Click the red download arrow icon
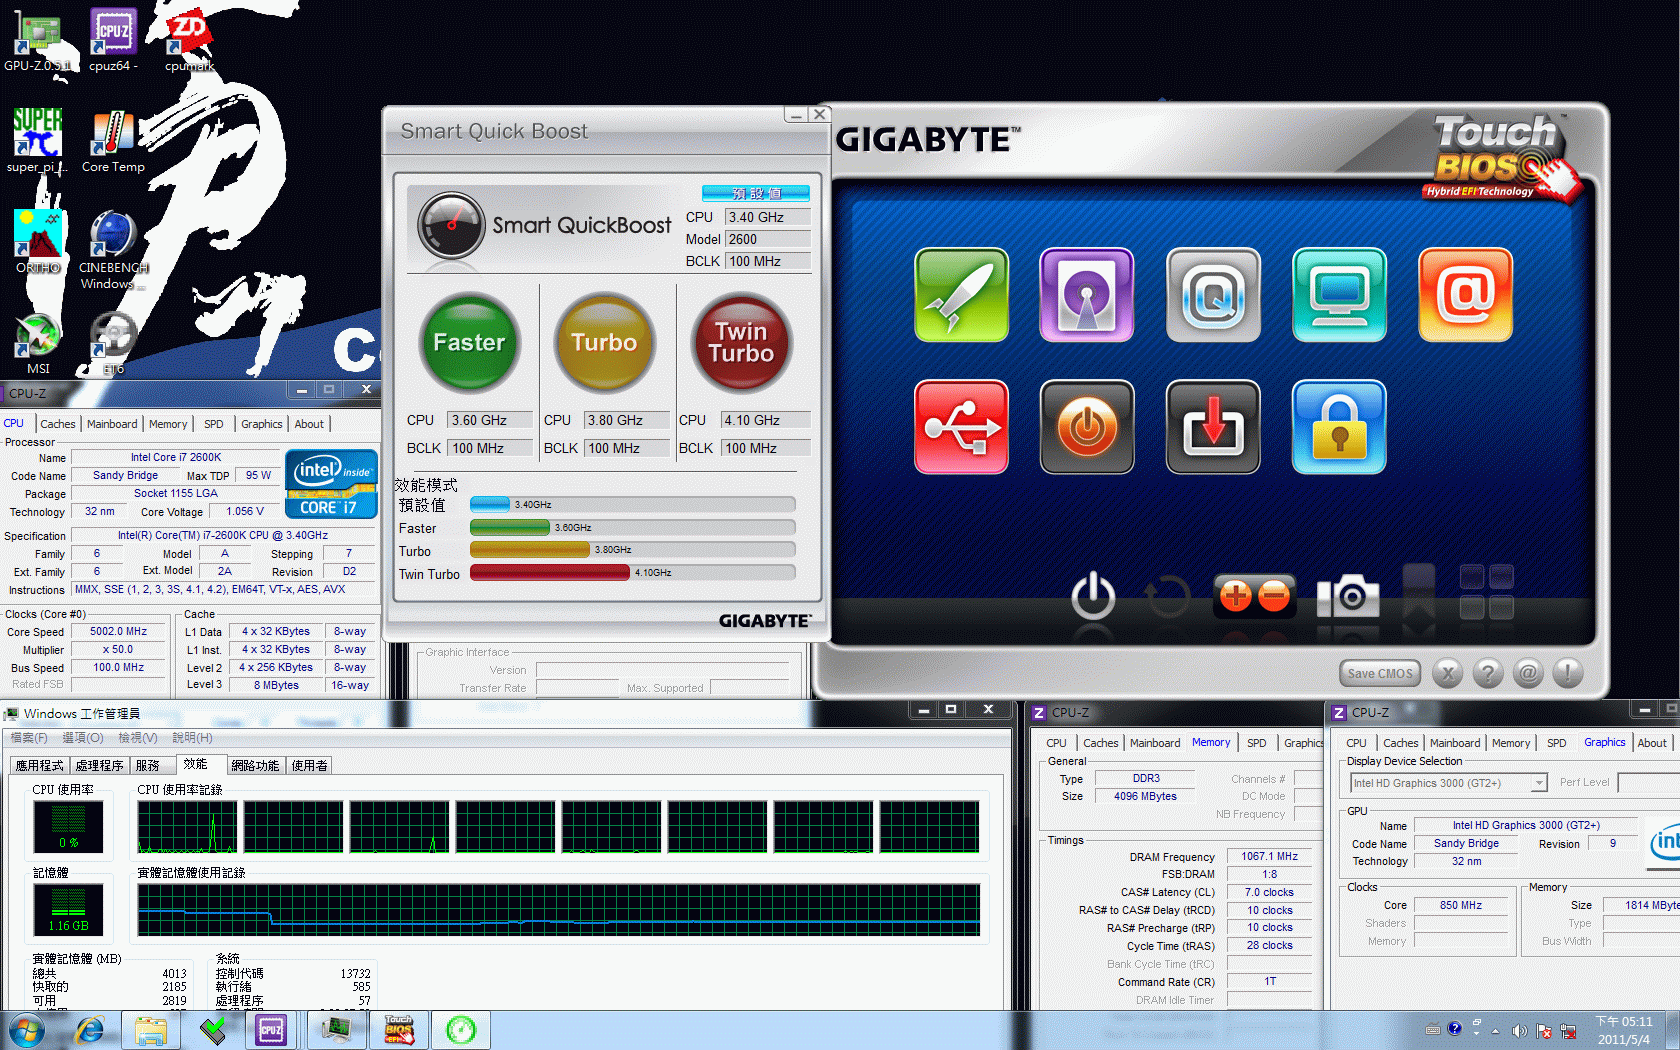The height and width of the screenshot is (1050, 1680). pyautogui.click(x=1213, y=427)
